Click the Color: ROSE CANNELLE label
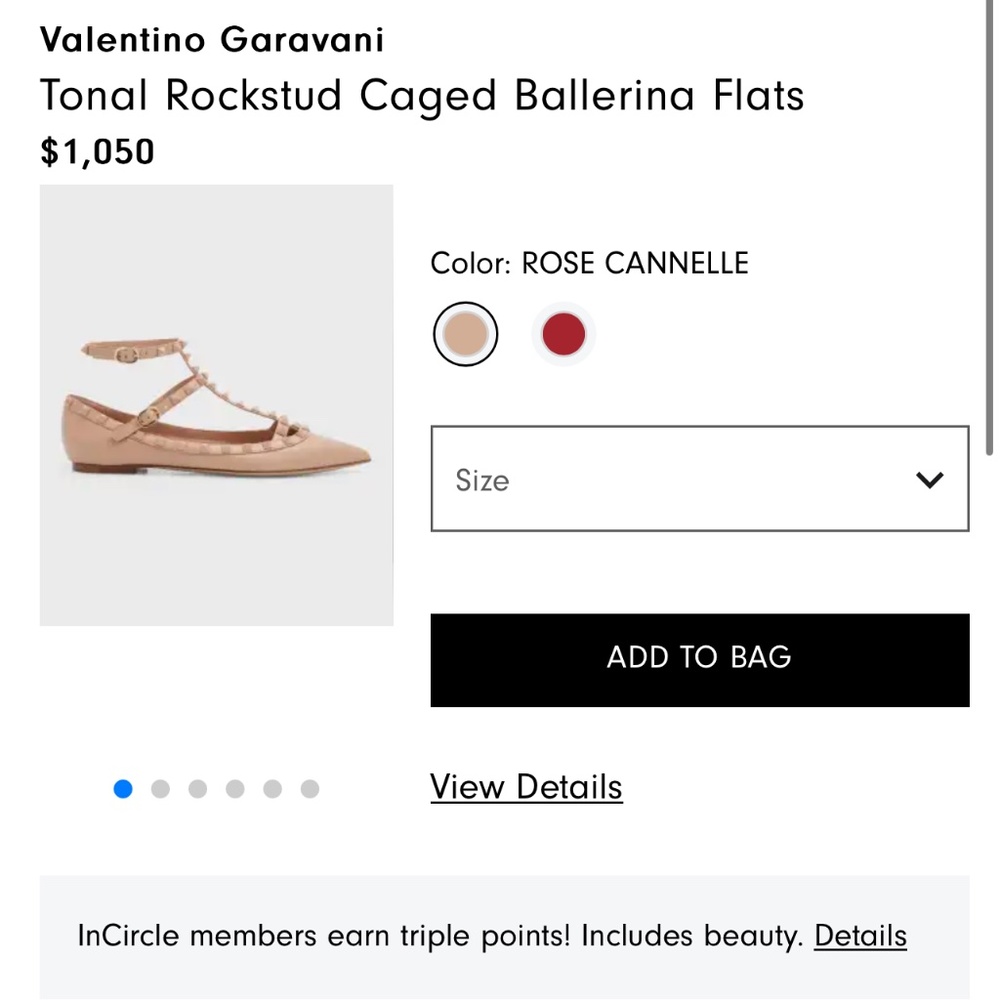 (x=589, y=263)
